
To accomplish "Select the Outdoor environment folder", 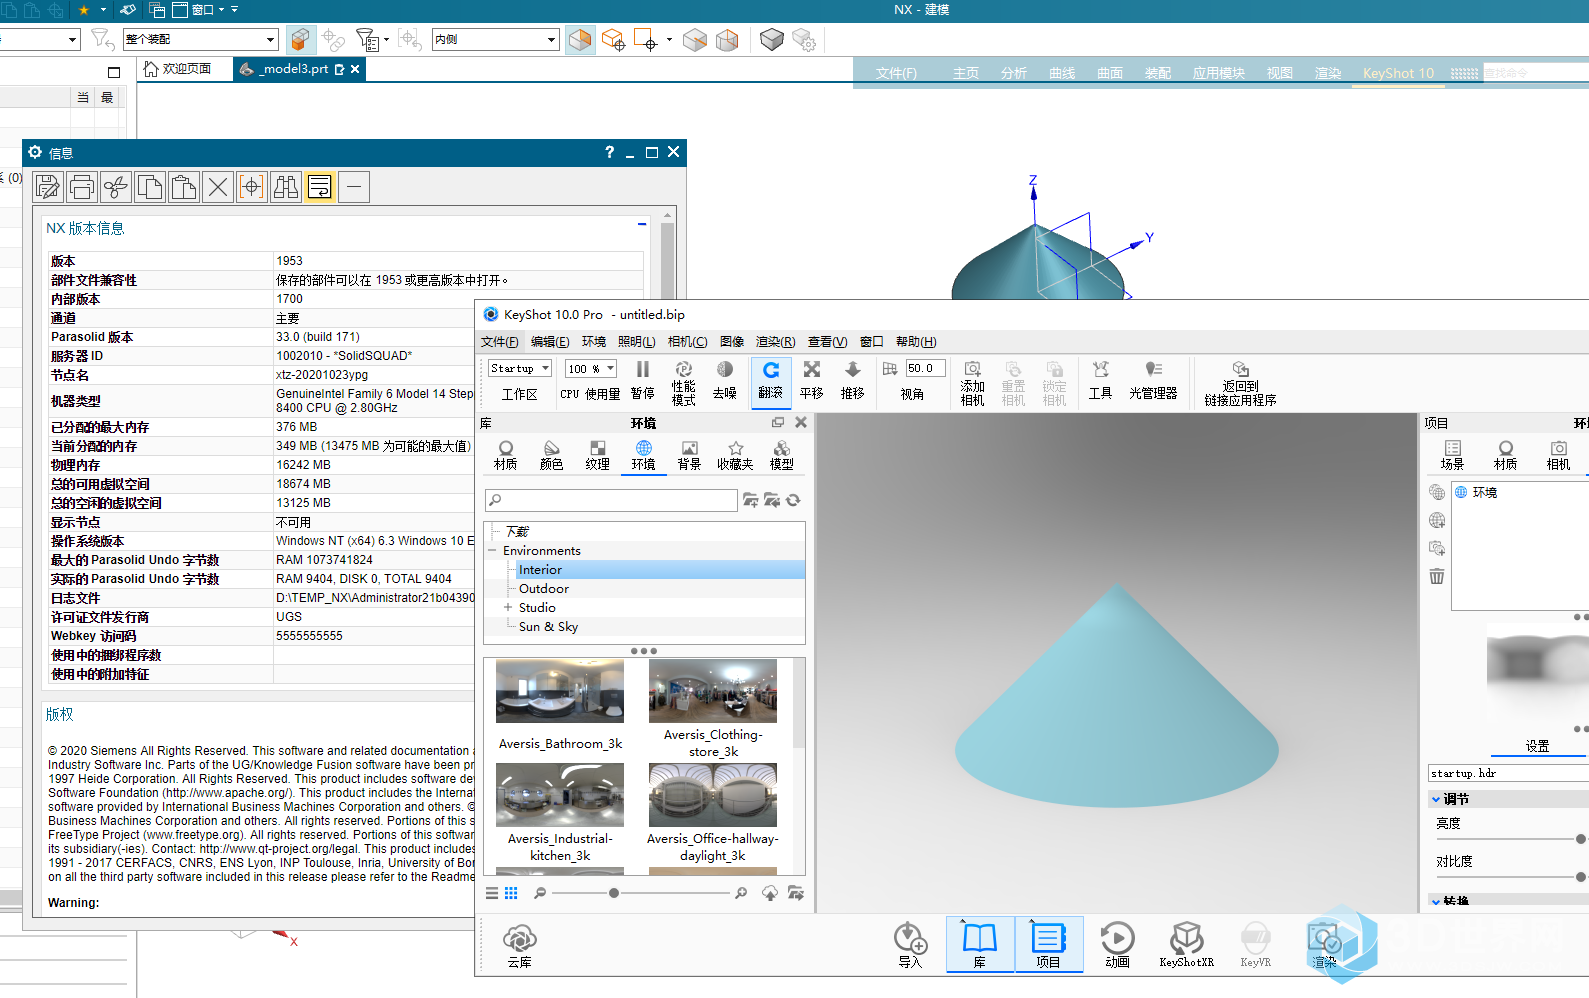I will pos(544,589).
